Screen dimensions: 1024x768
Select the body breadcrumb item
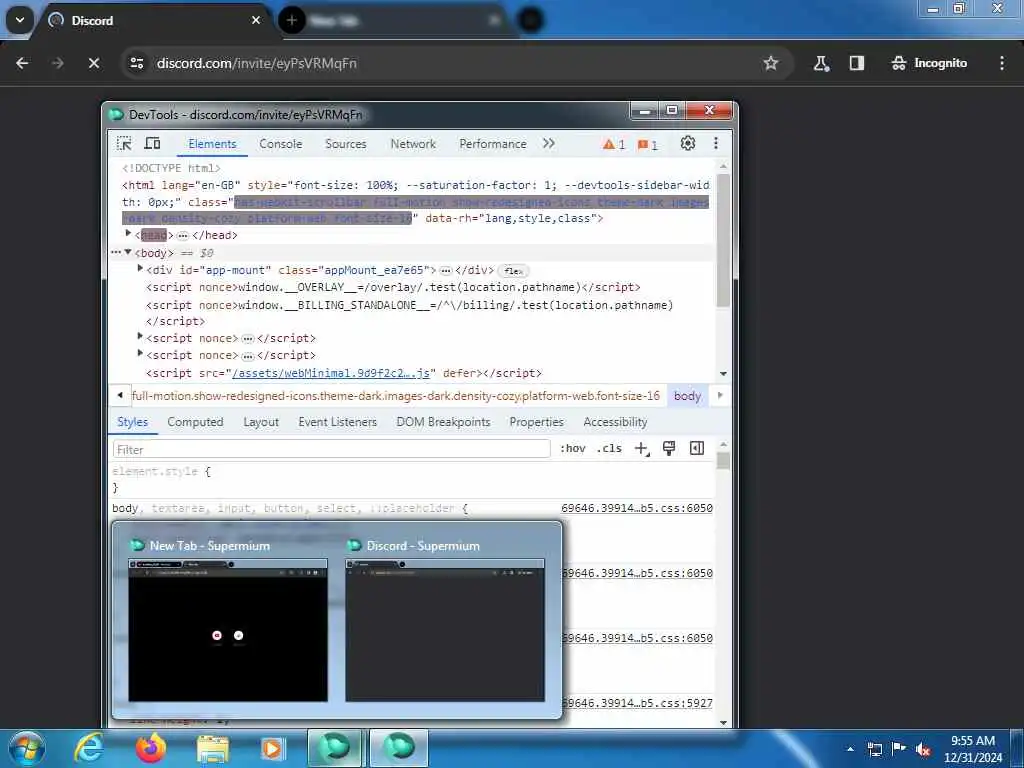[687, 396]
